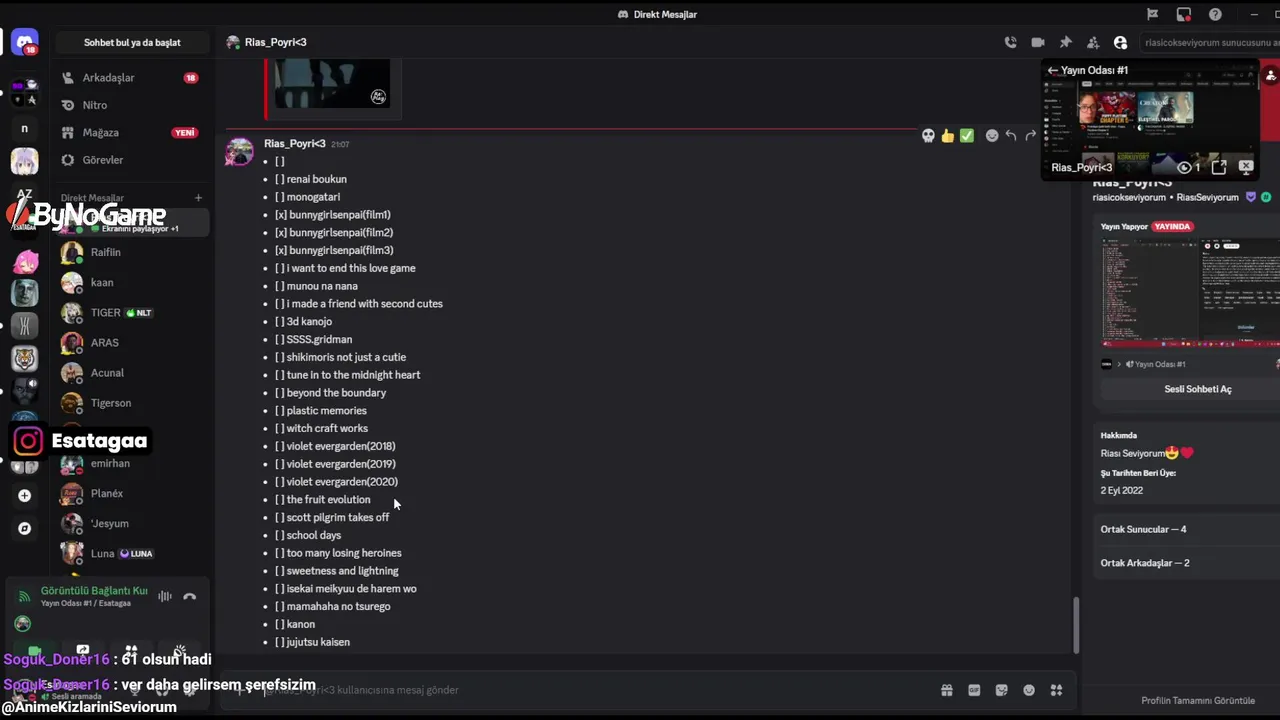Open the stream preview thumbnail in profile panel

pyautogui.click(x=1190, y=293)
